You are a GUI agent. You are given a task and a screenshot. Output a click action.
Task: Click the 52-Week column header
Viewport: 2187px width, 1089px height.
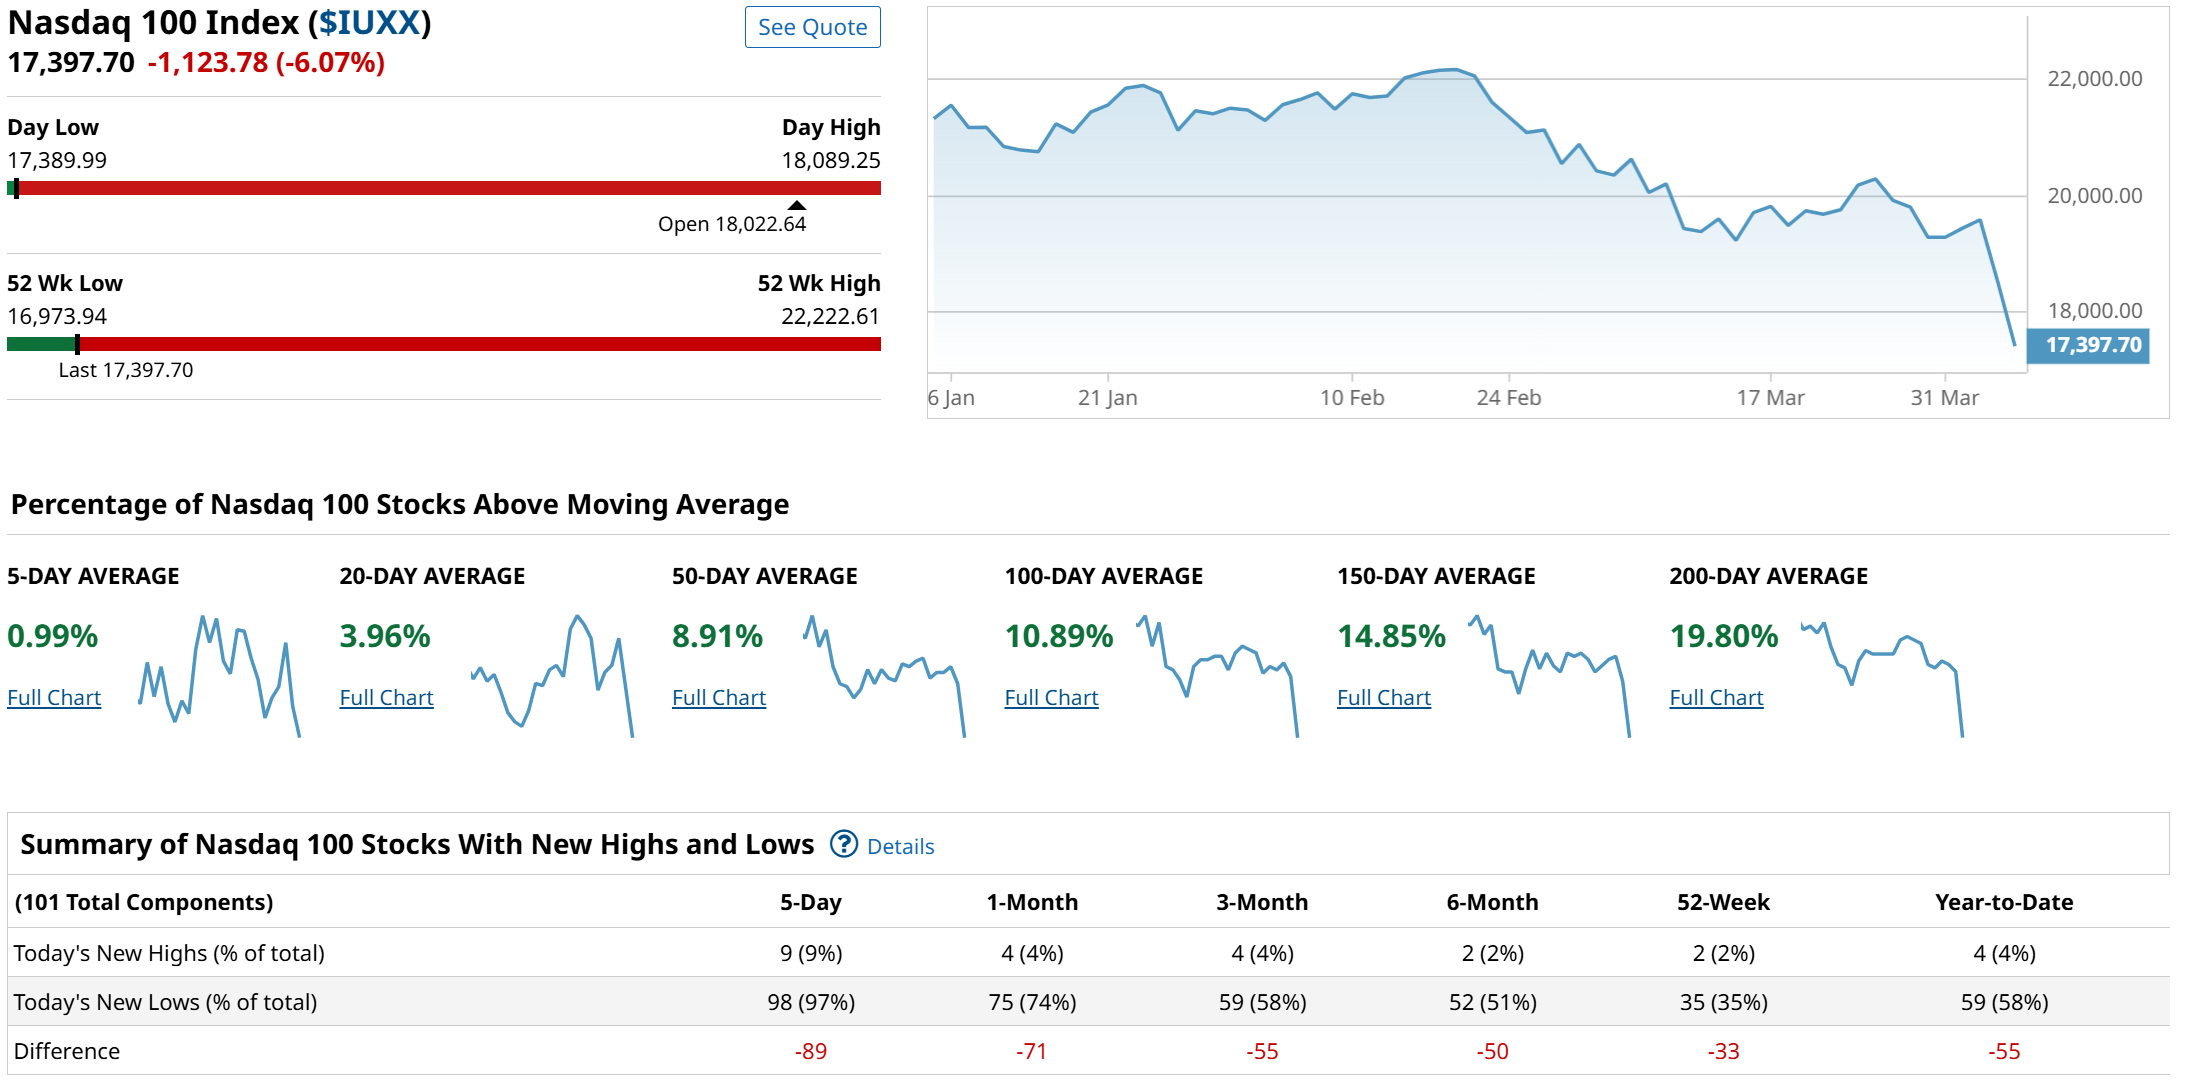click(x=1723, y=902)
